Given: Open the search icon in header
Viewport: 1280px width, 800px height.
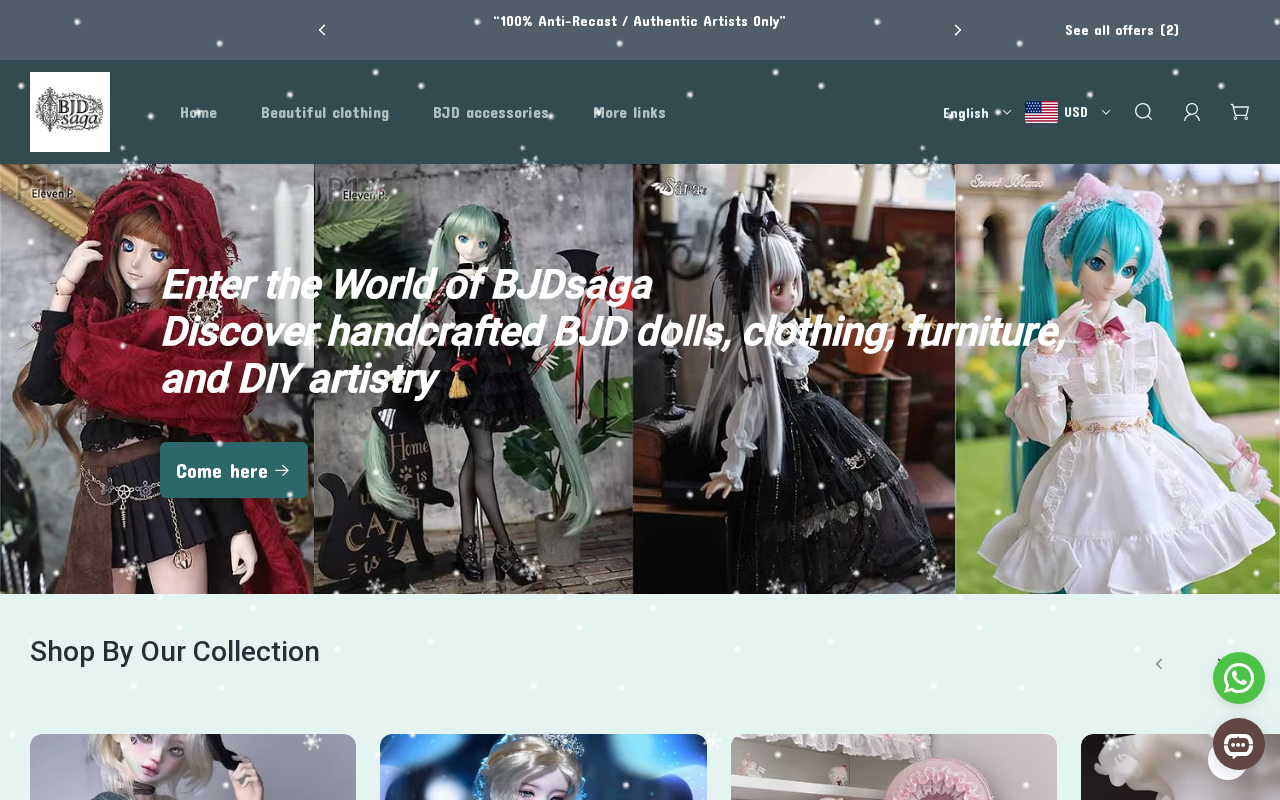Looking at the screenshot, I should pos(1144,112).
